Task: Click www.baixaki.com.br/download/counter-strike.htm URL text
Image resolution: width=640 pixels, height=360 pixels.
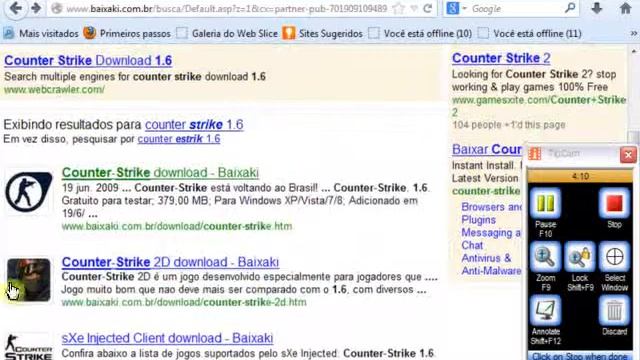Action: (177, 226)
